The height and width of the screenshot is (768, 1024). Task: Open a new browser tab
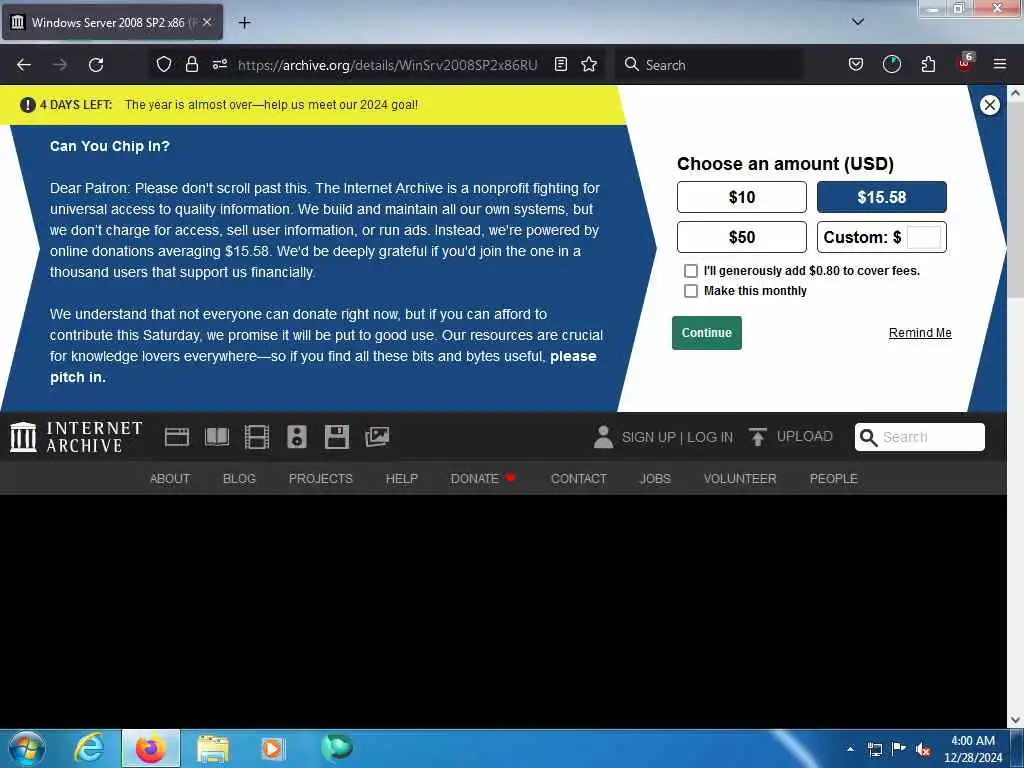[244, 23]
